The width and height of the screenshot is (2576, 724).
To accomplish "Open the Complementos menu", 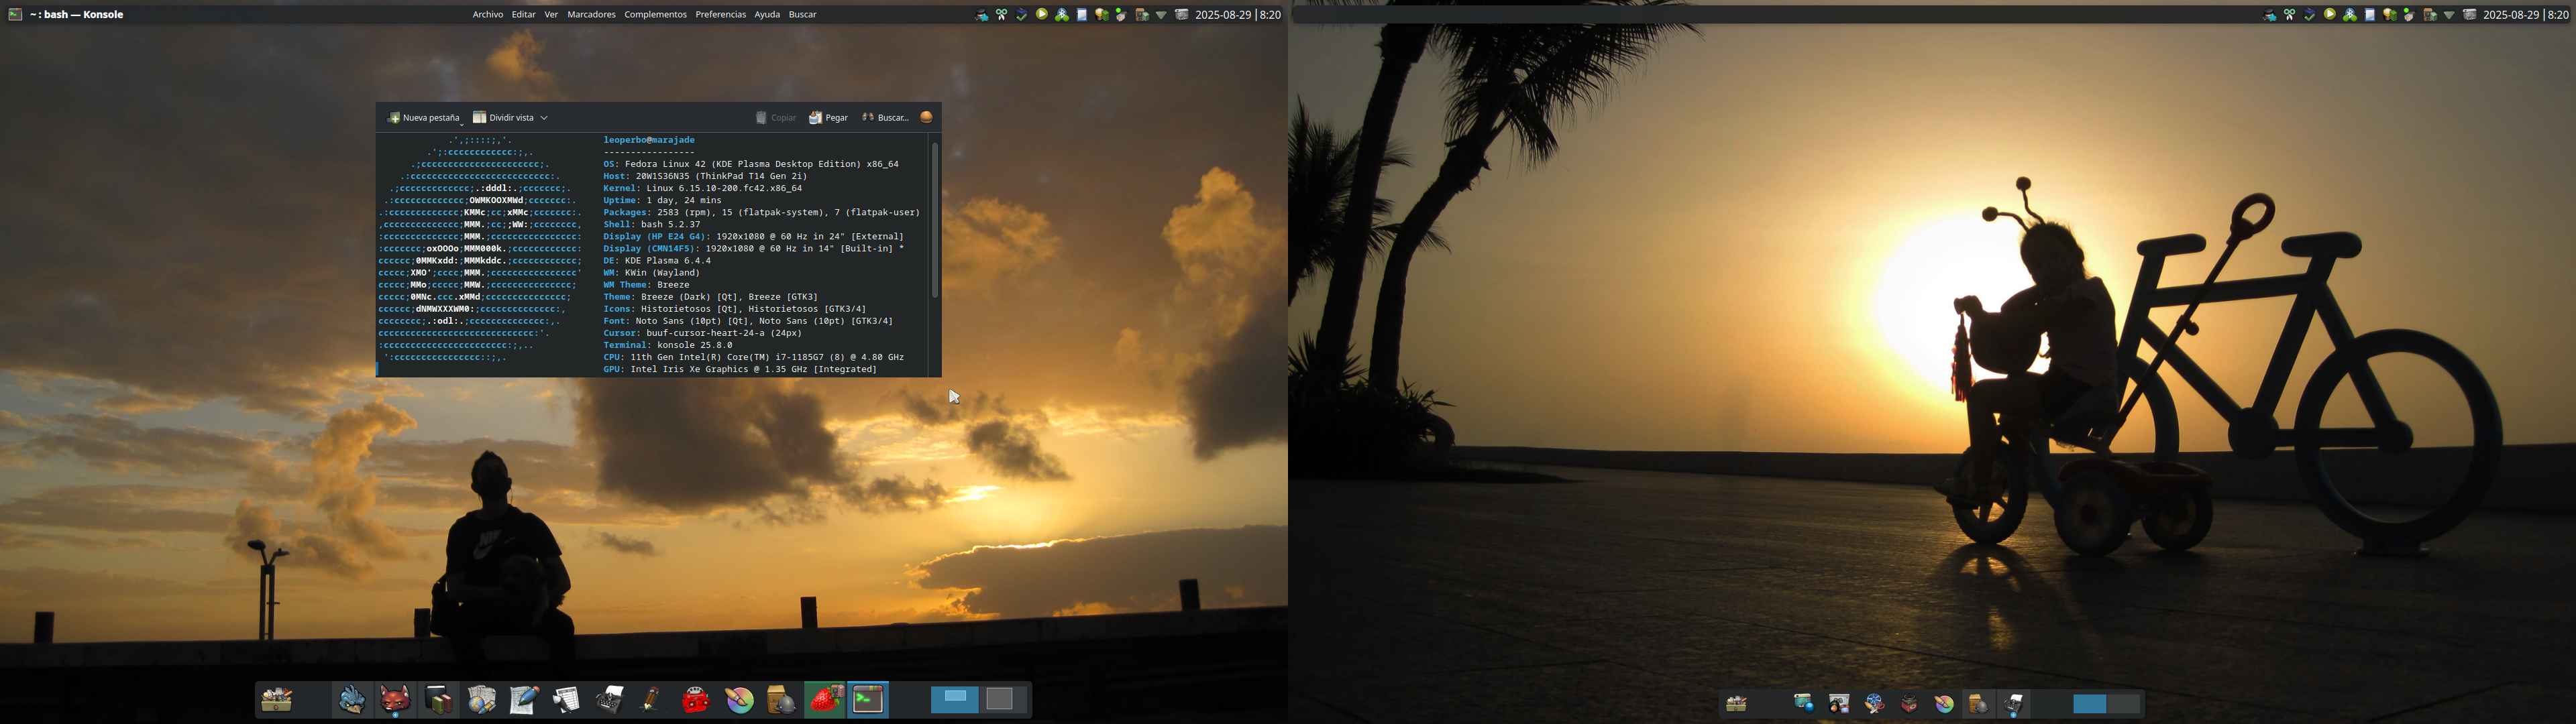I will coord(655,15).
